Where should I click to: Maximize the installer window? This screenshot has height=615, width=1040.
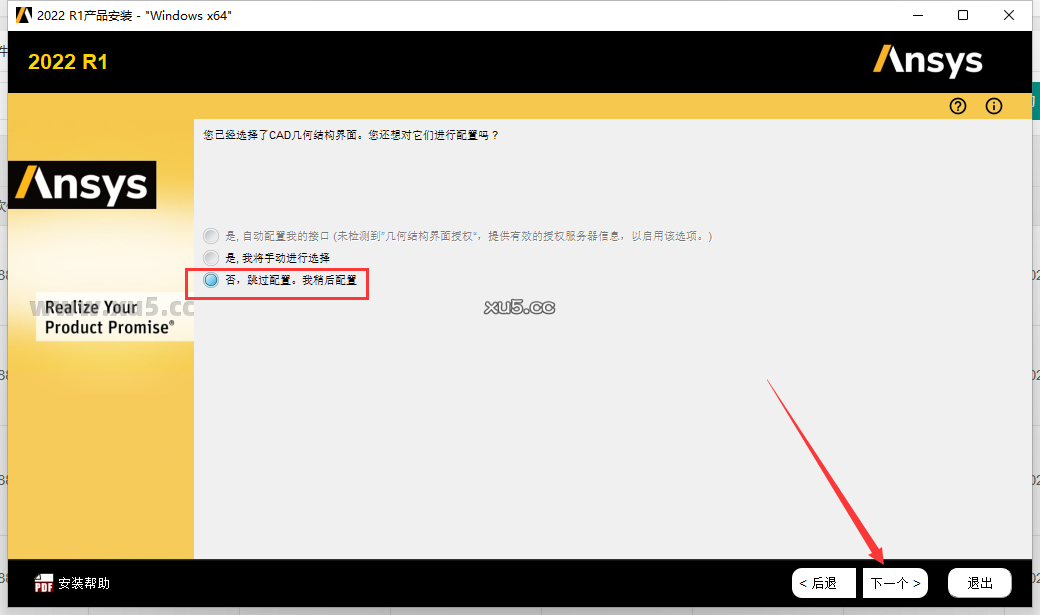pyautogui.click(x=963, y=15)
